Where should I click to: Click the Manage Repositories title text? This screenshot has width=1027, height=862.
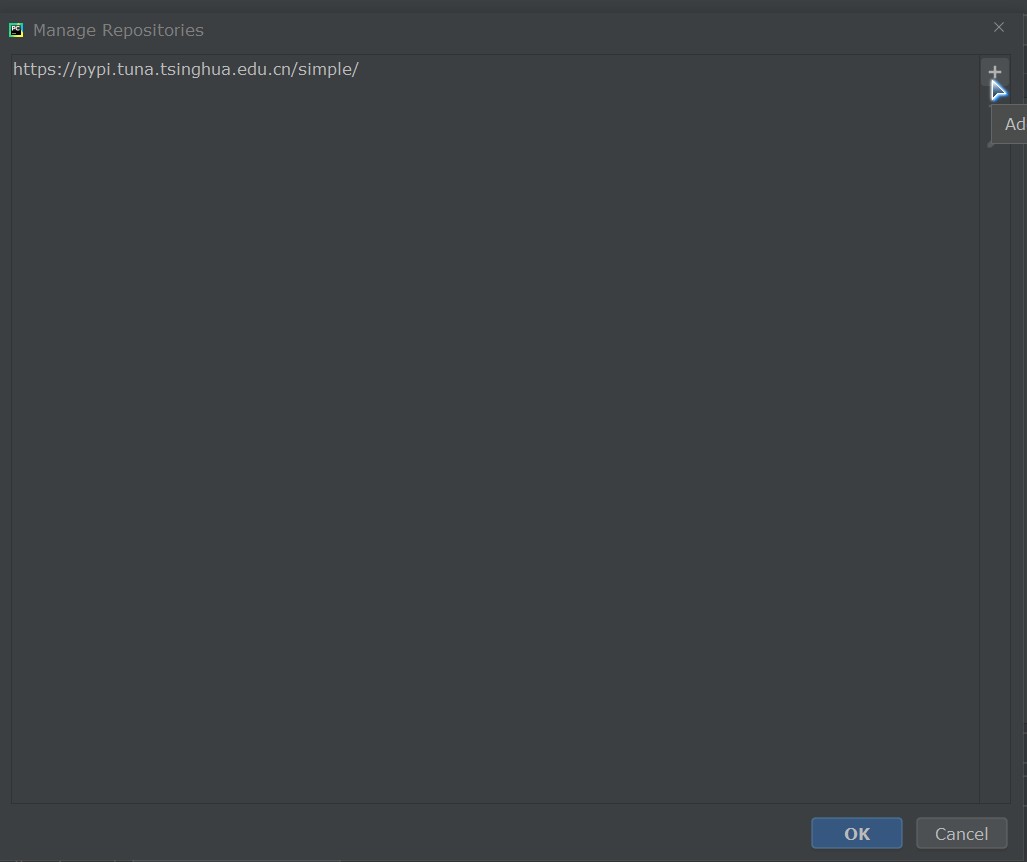pos(119,30)
